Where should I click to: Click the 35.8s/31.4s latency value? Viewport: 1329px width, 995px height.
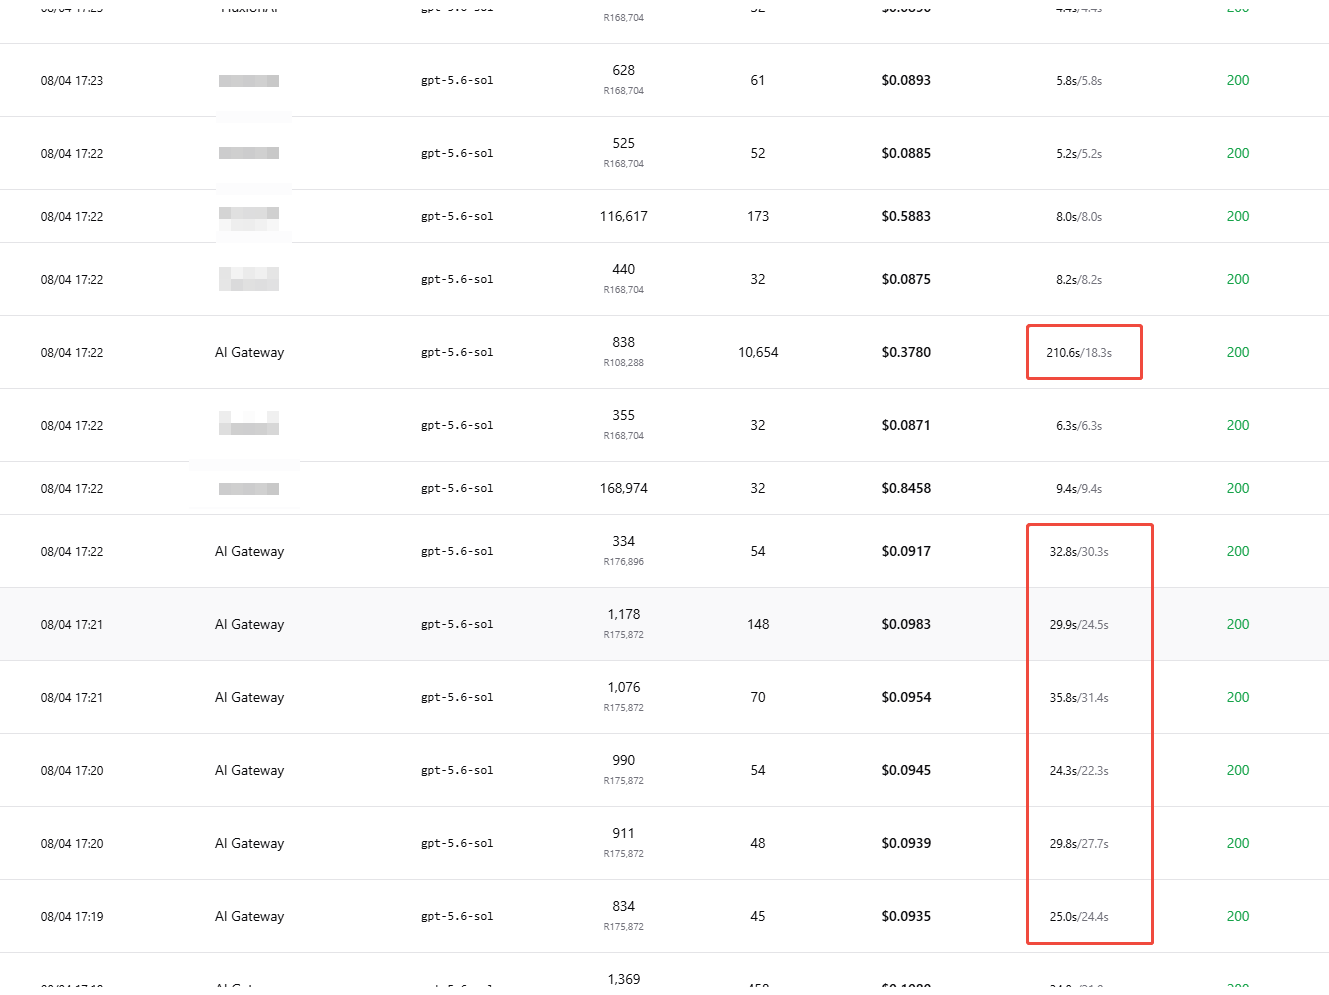click(x=1079, y=698)
